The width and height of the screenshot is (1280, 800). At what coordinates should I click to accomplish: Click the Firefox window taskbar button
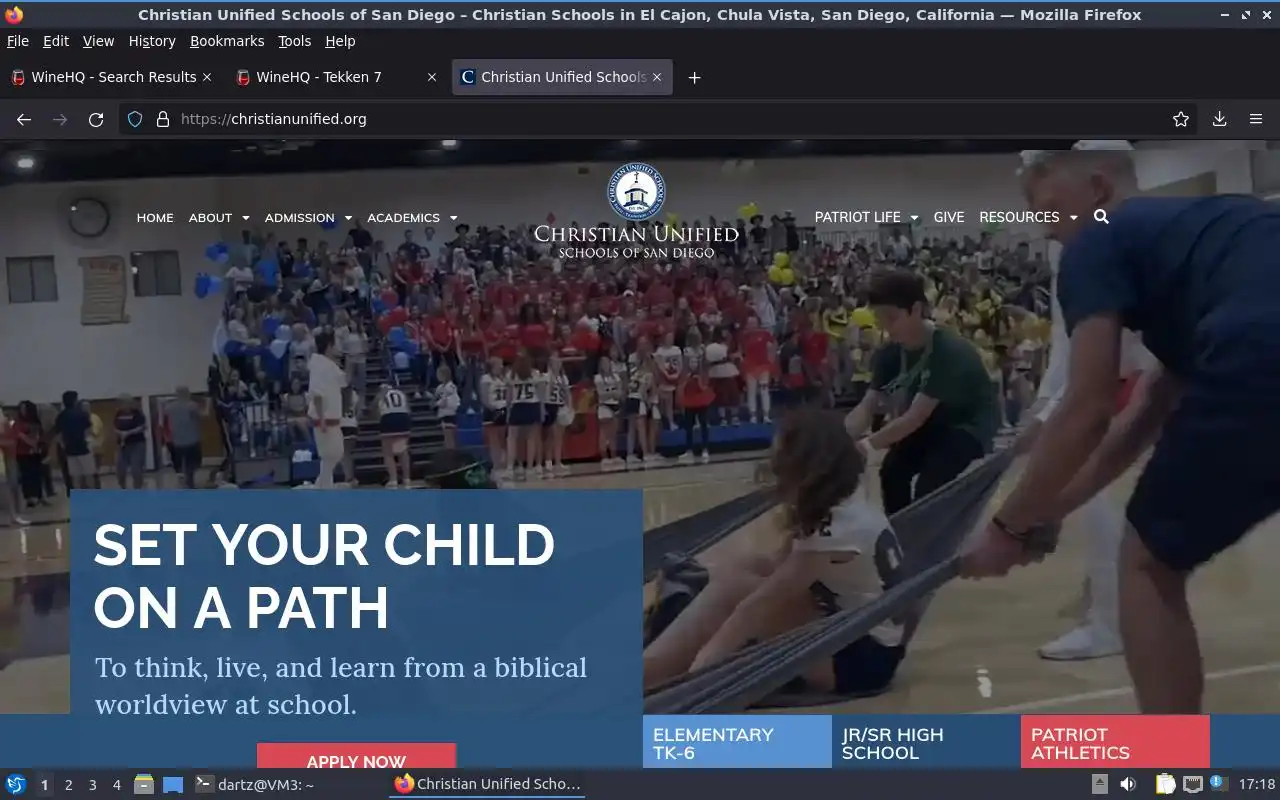pyautogui.click(x=487, y=785)
